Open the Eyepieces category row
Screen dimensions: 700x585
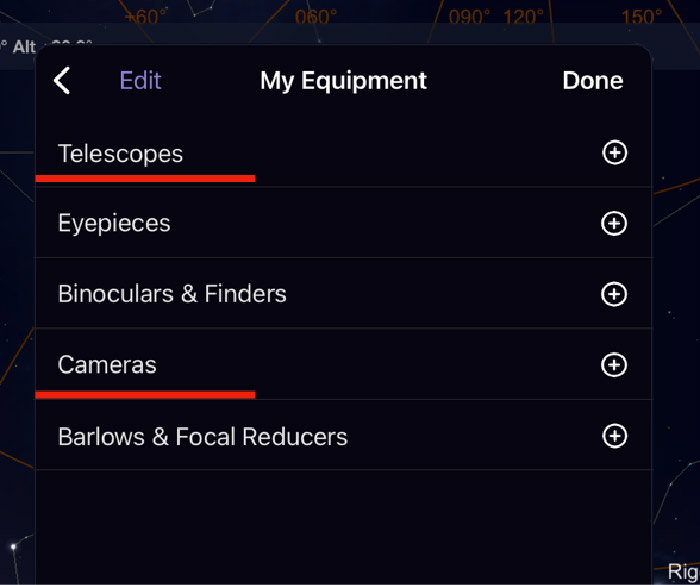[344, 222]
